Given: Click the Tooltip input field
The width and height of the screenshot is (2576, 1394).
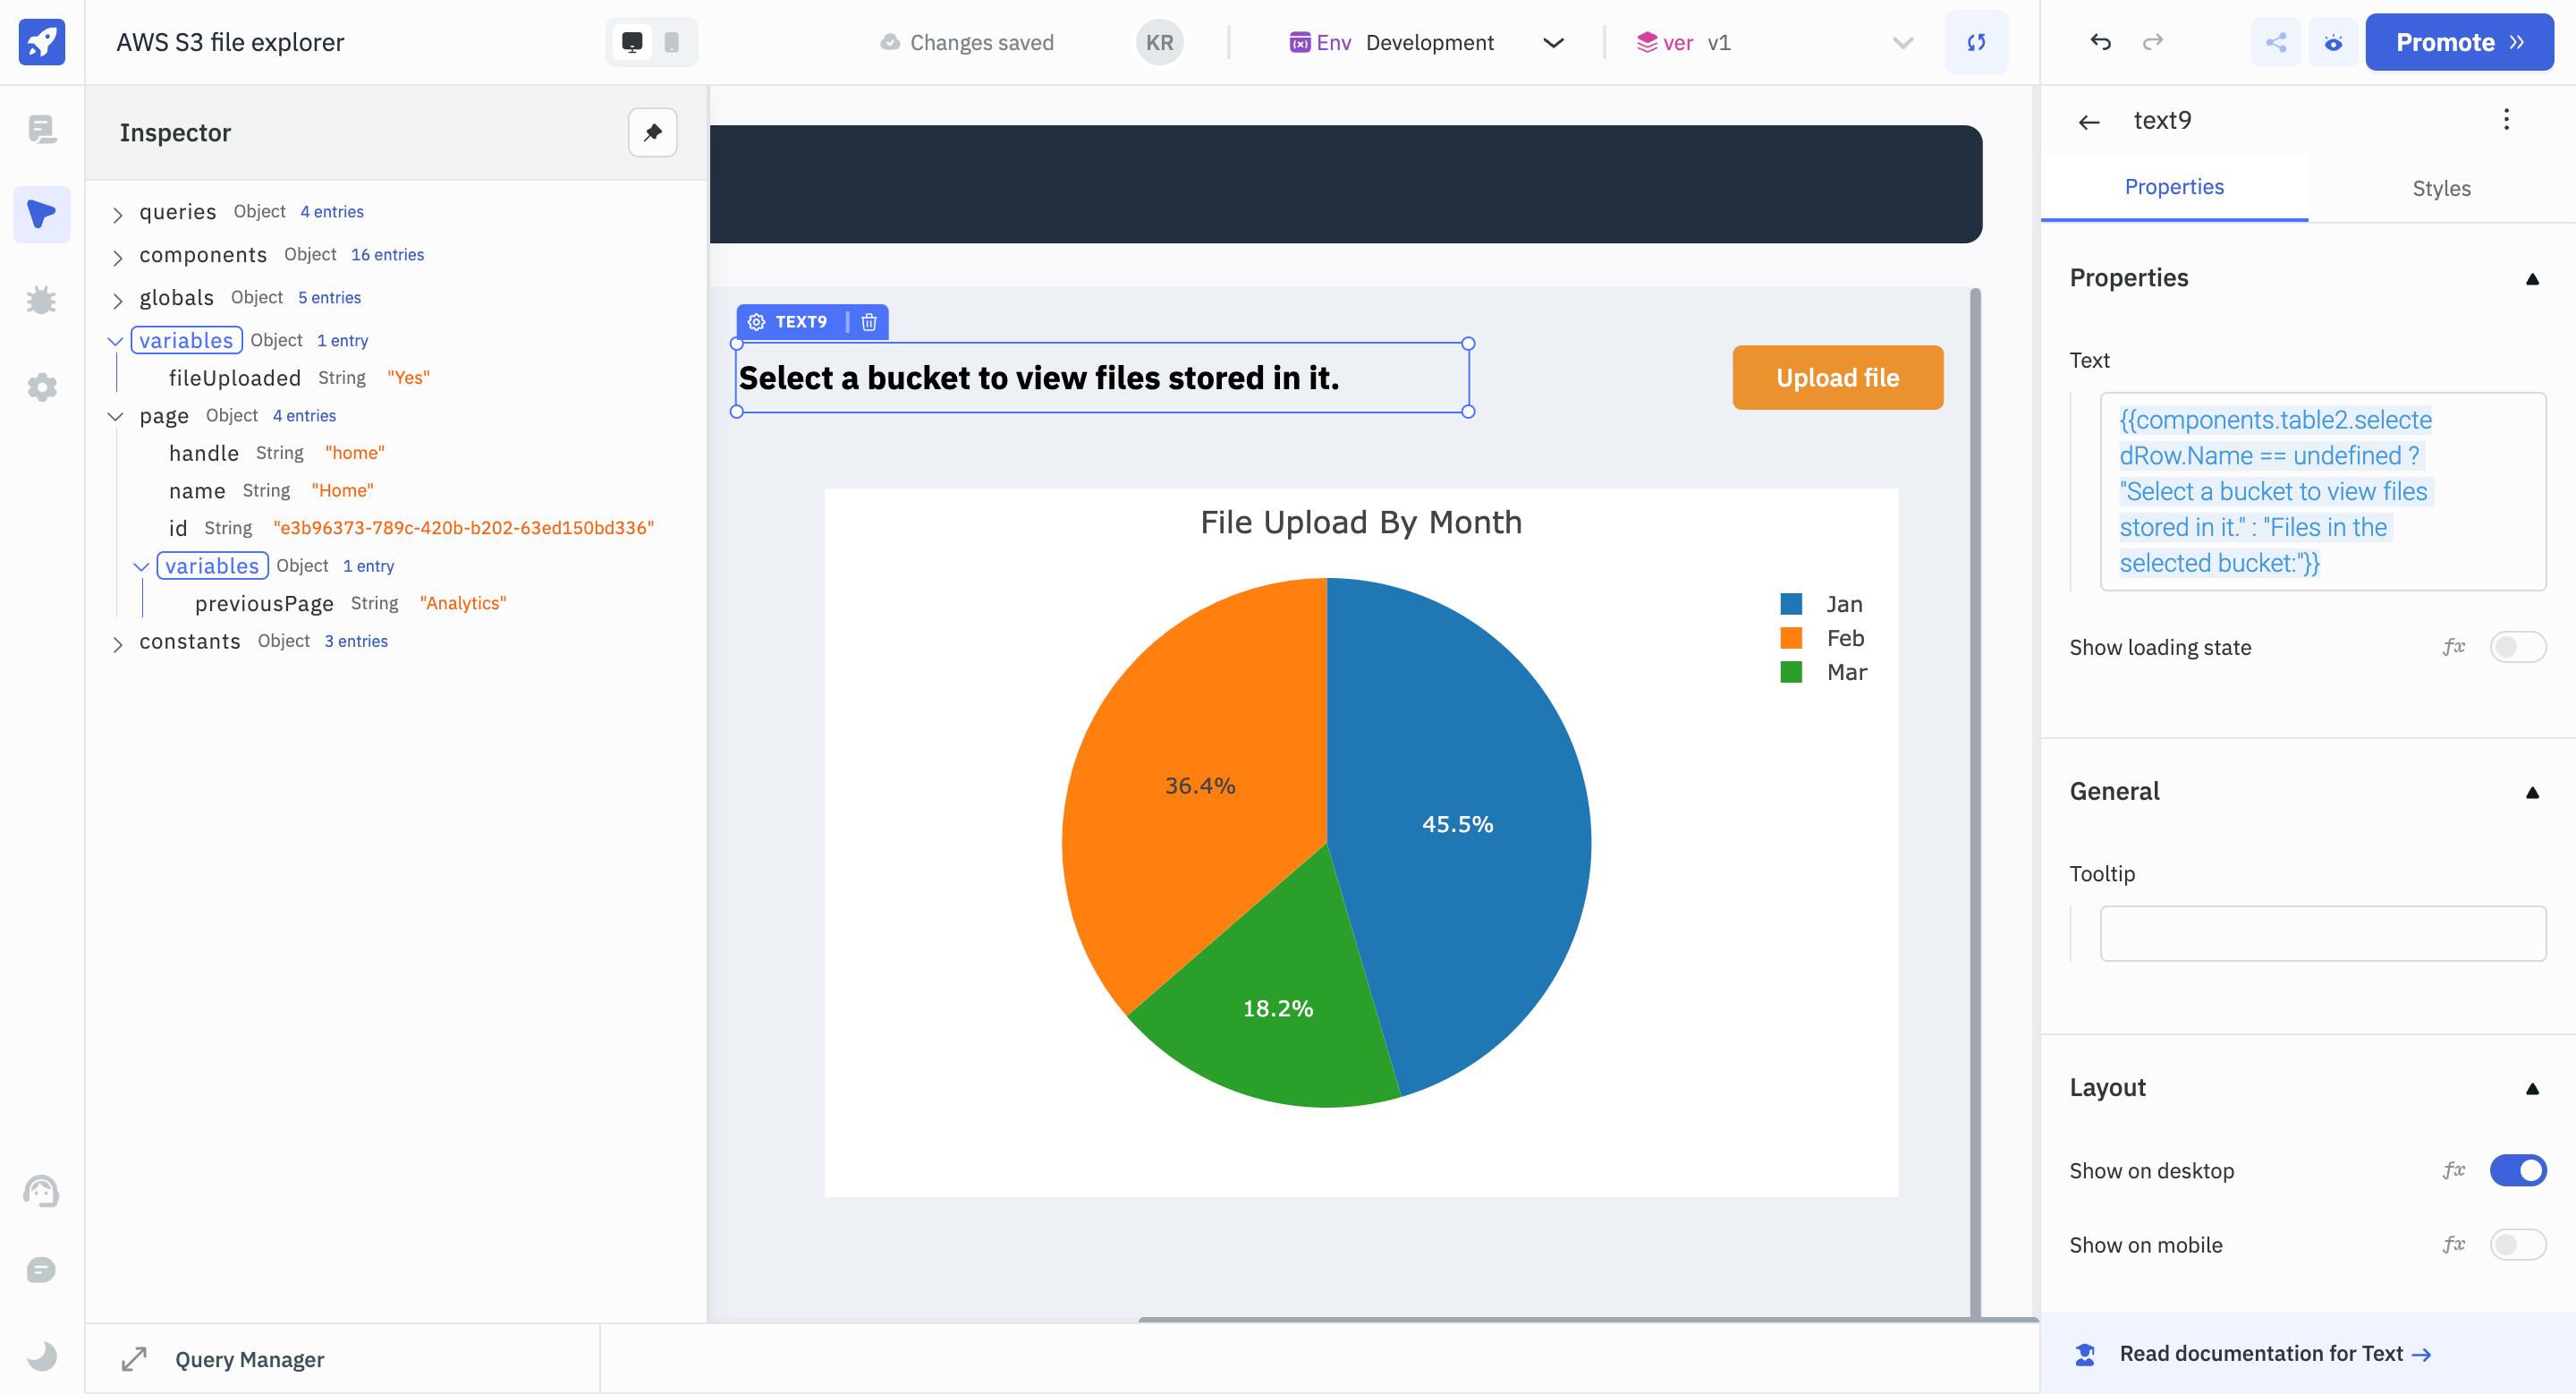Looking at the screenshot, I should click(2323, 933).
